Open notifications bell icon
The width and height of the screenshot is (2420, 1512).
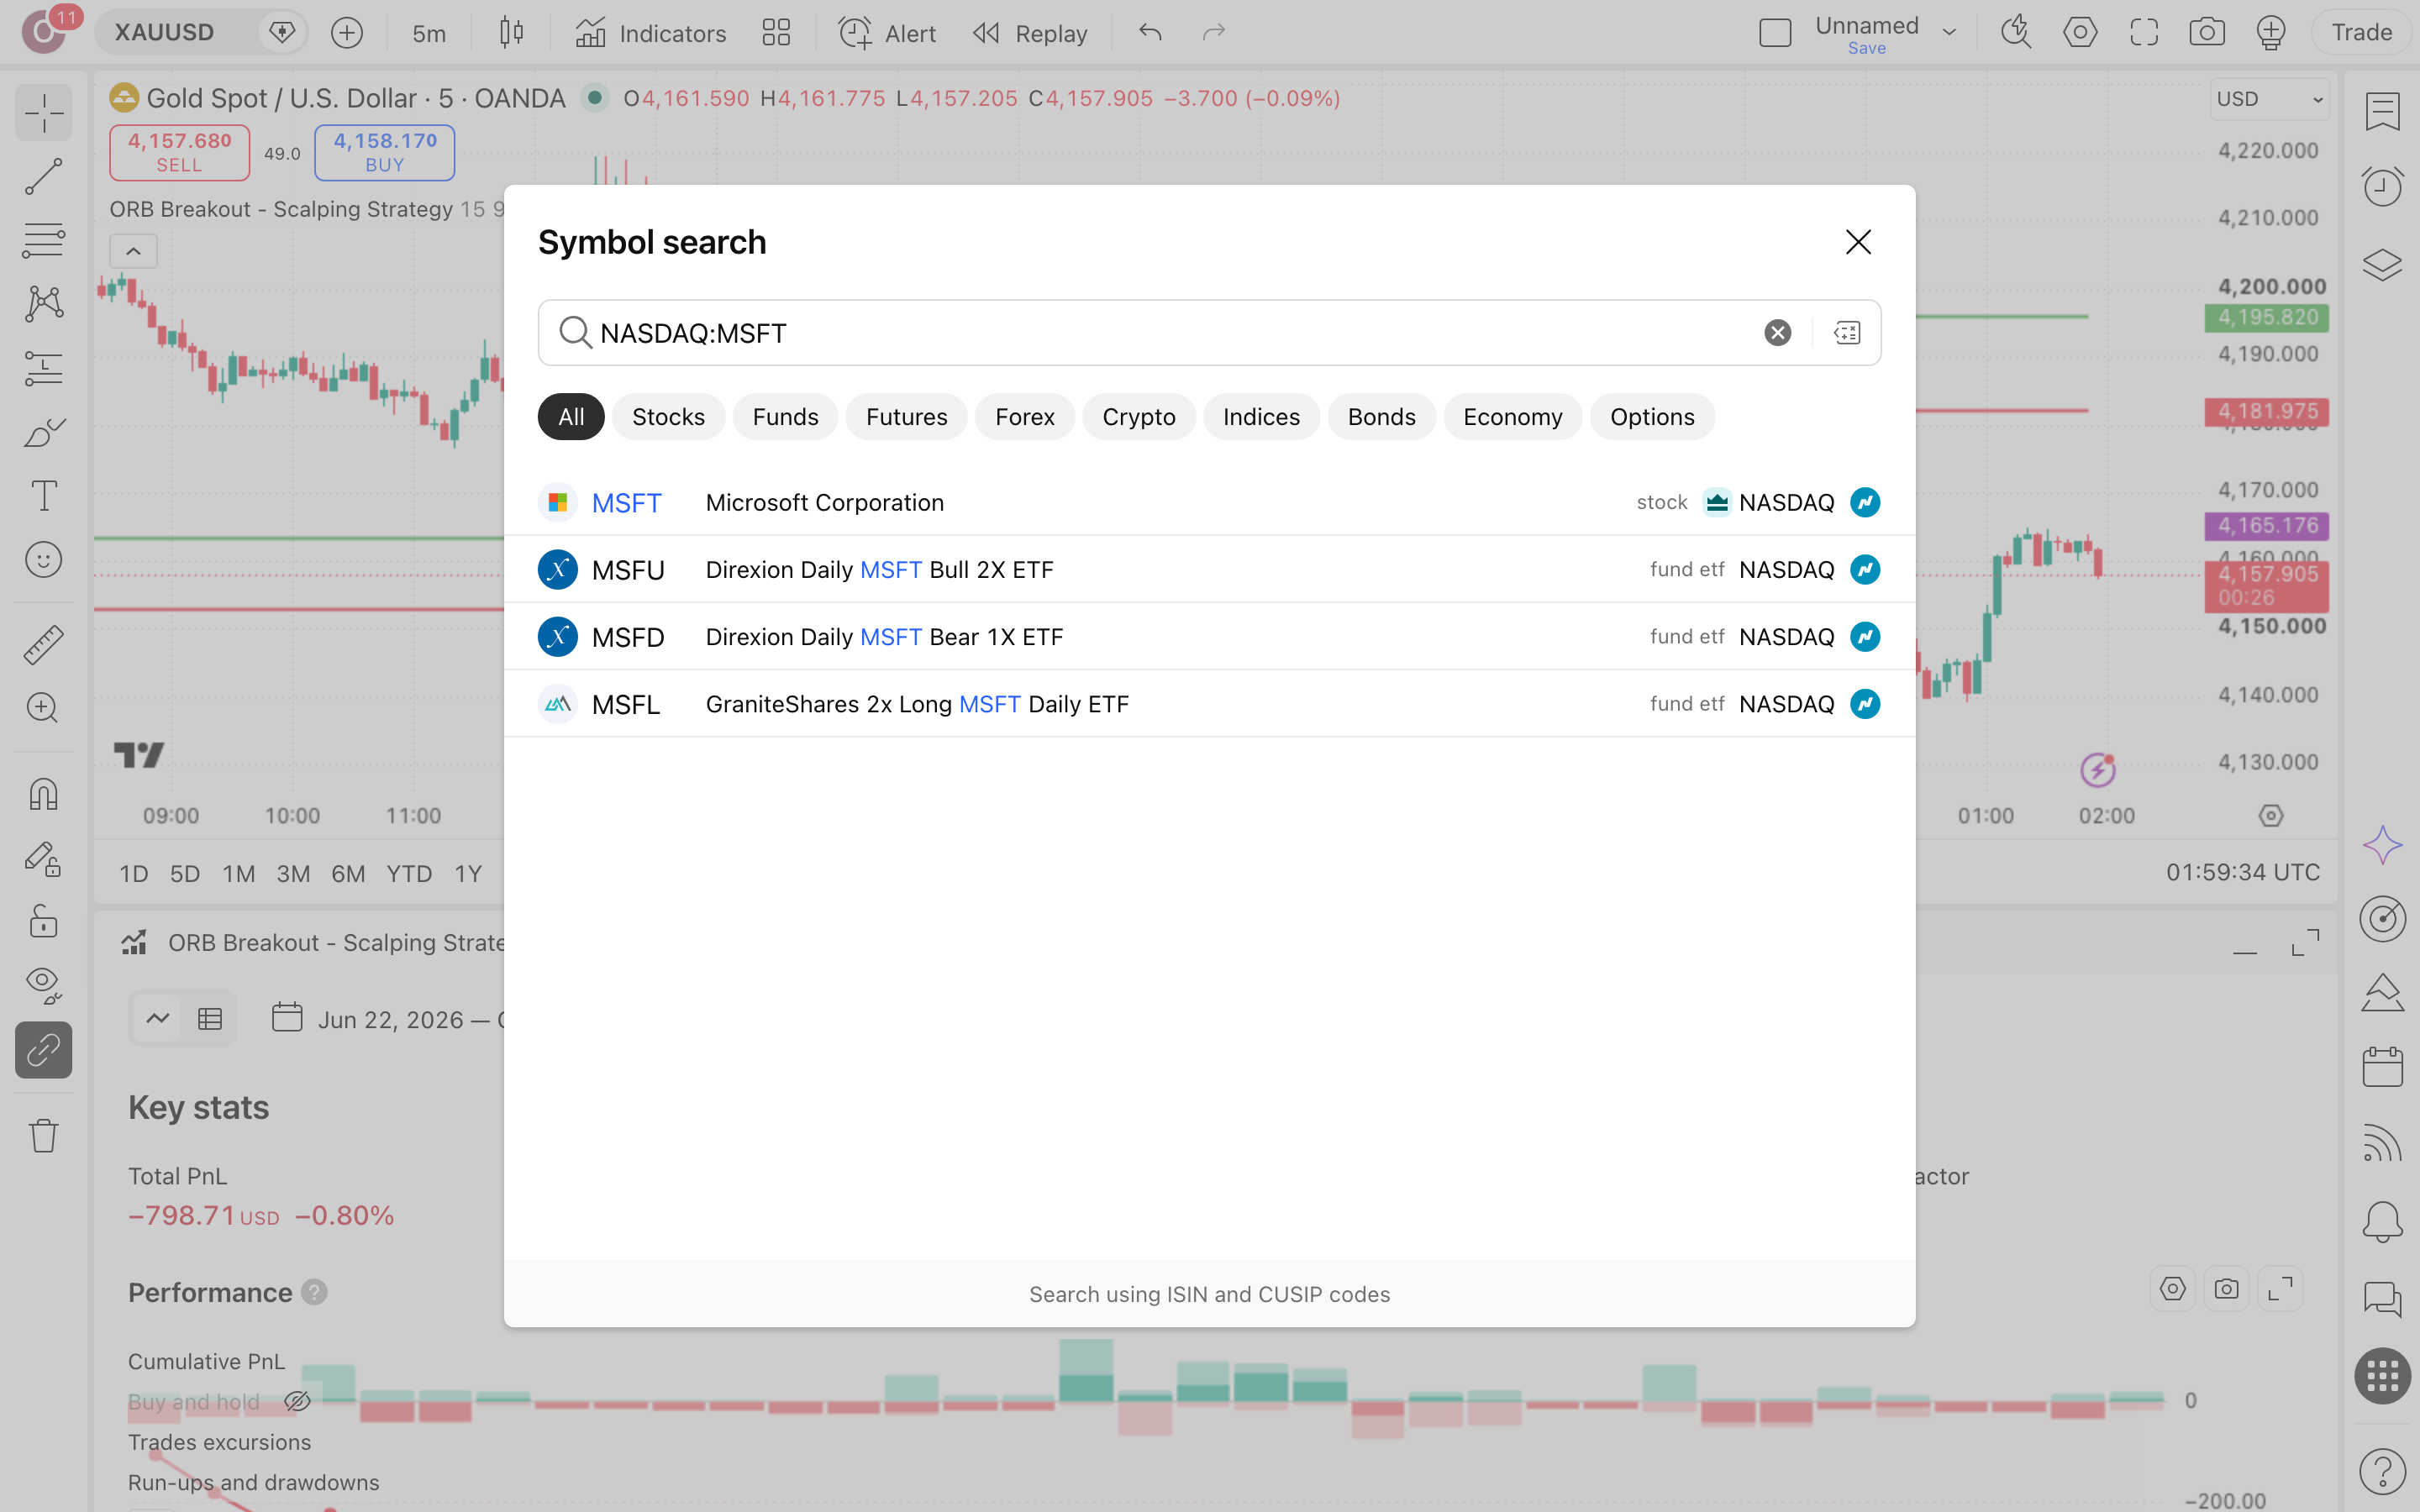(2382, 1221)
